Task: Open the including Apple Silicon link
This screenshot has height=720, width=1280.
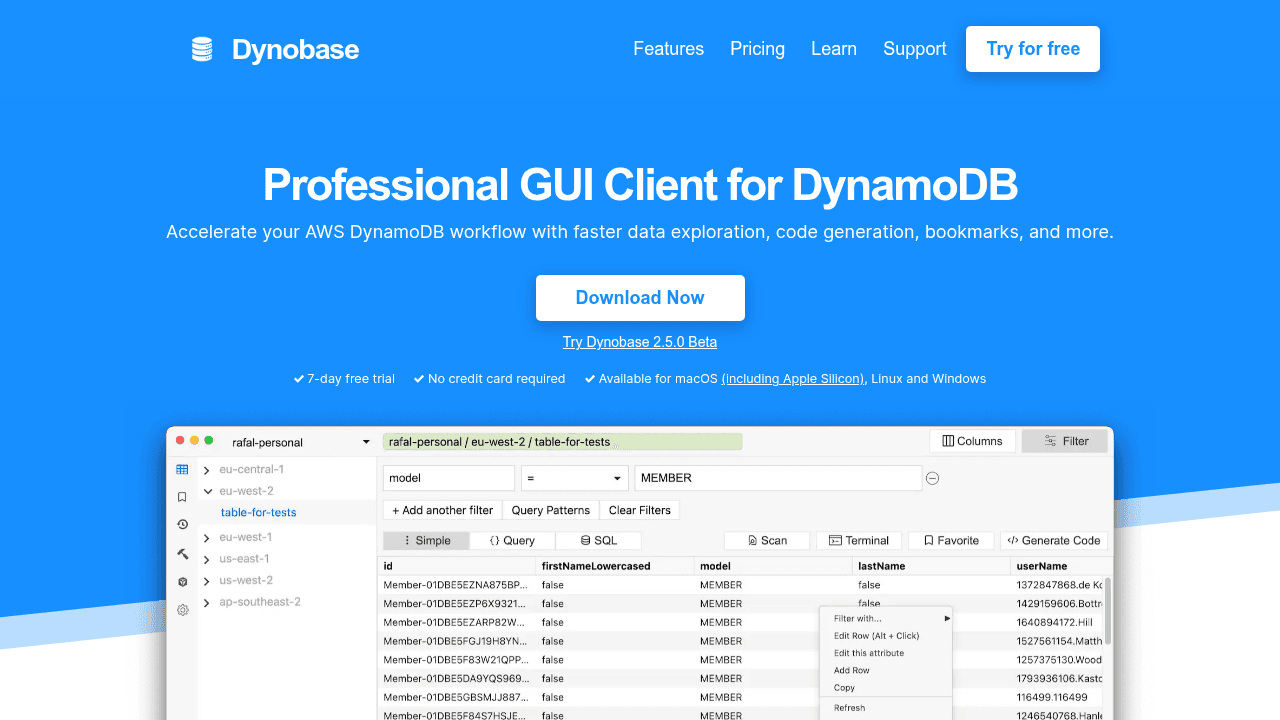Action: pyautogui.click(x=794, y=379)
